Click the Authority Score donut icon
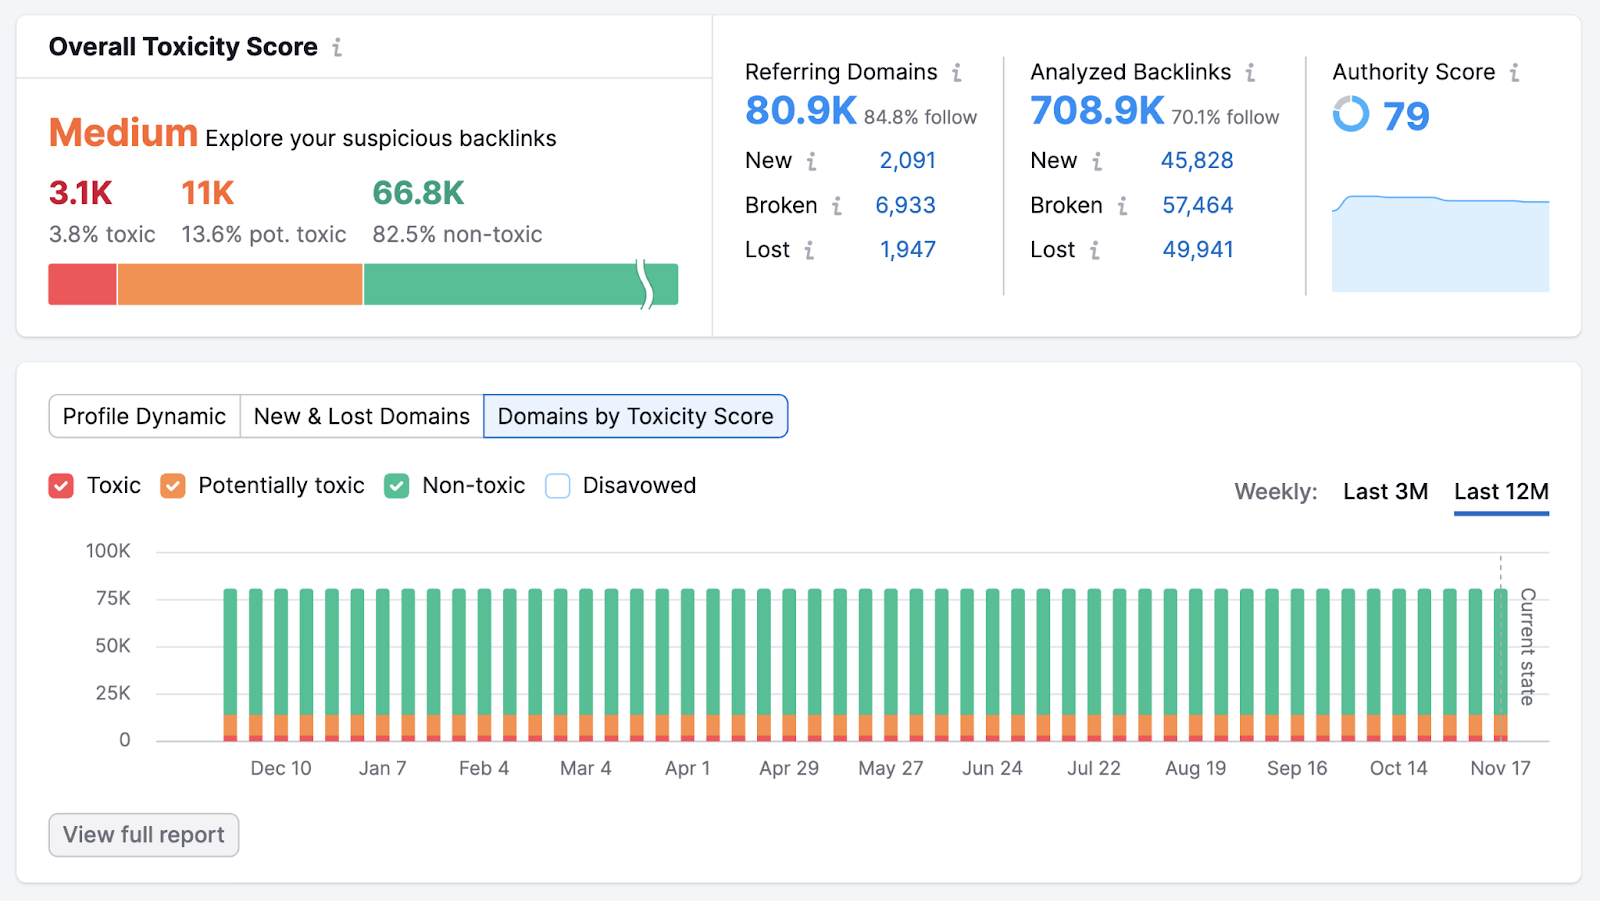The width and height of the screenshot is (1600, 901). (1351, 114)
